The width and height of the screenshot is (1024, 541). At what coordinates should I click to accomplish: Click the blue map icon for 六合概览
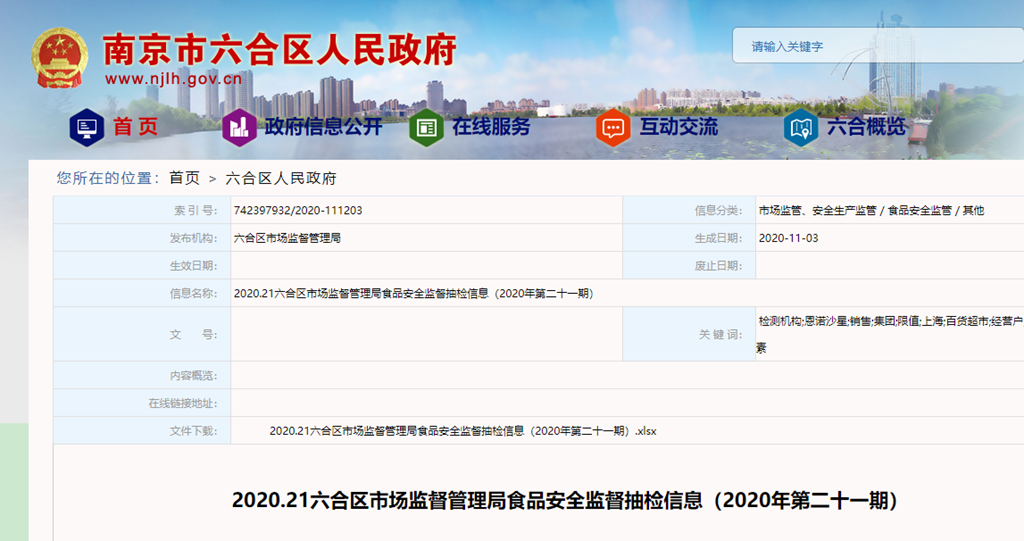click(x=800, y=127)
